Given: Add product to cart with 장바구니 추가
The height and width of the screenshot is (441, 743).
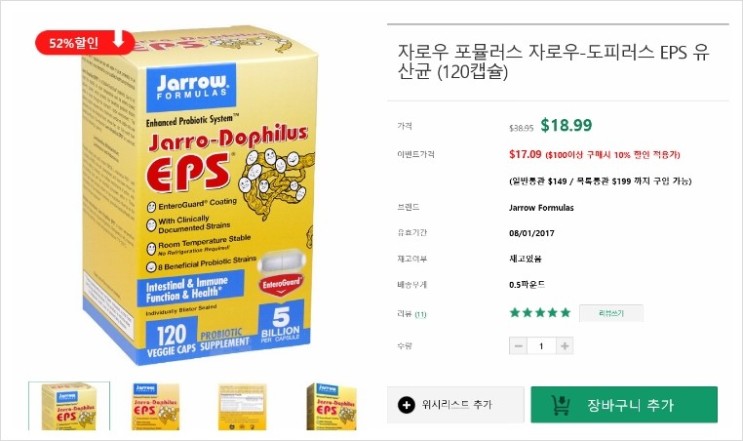Looking at the screenshot, I should coord(624,405).
